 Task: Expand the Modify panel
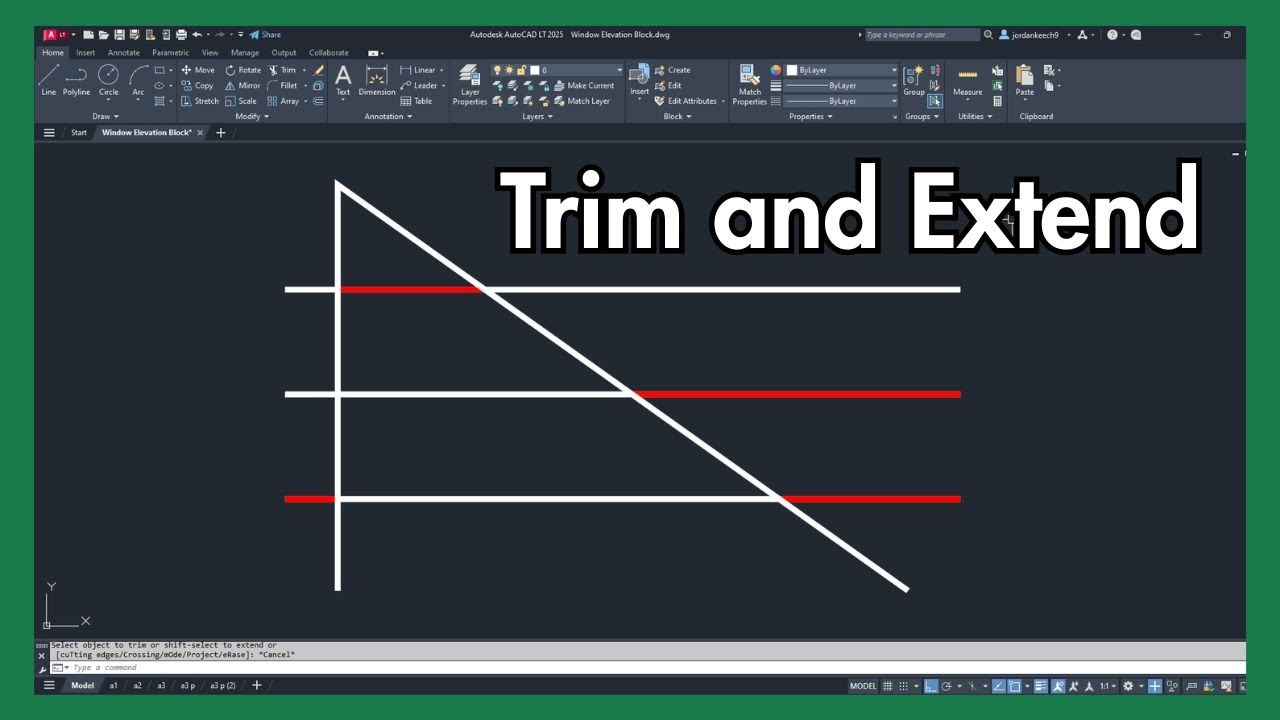click(254, 116)
